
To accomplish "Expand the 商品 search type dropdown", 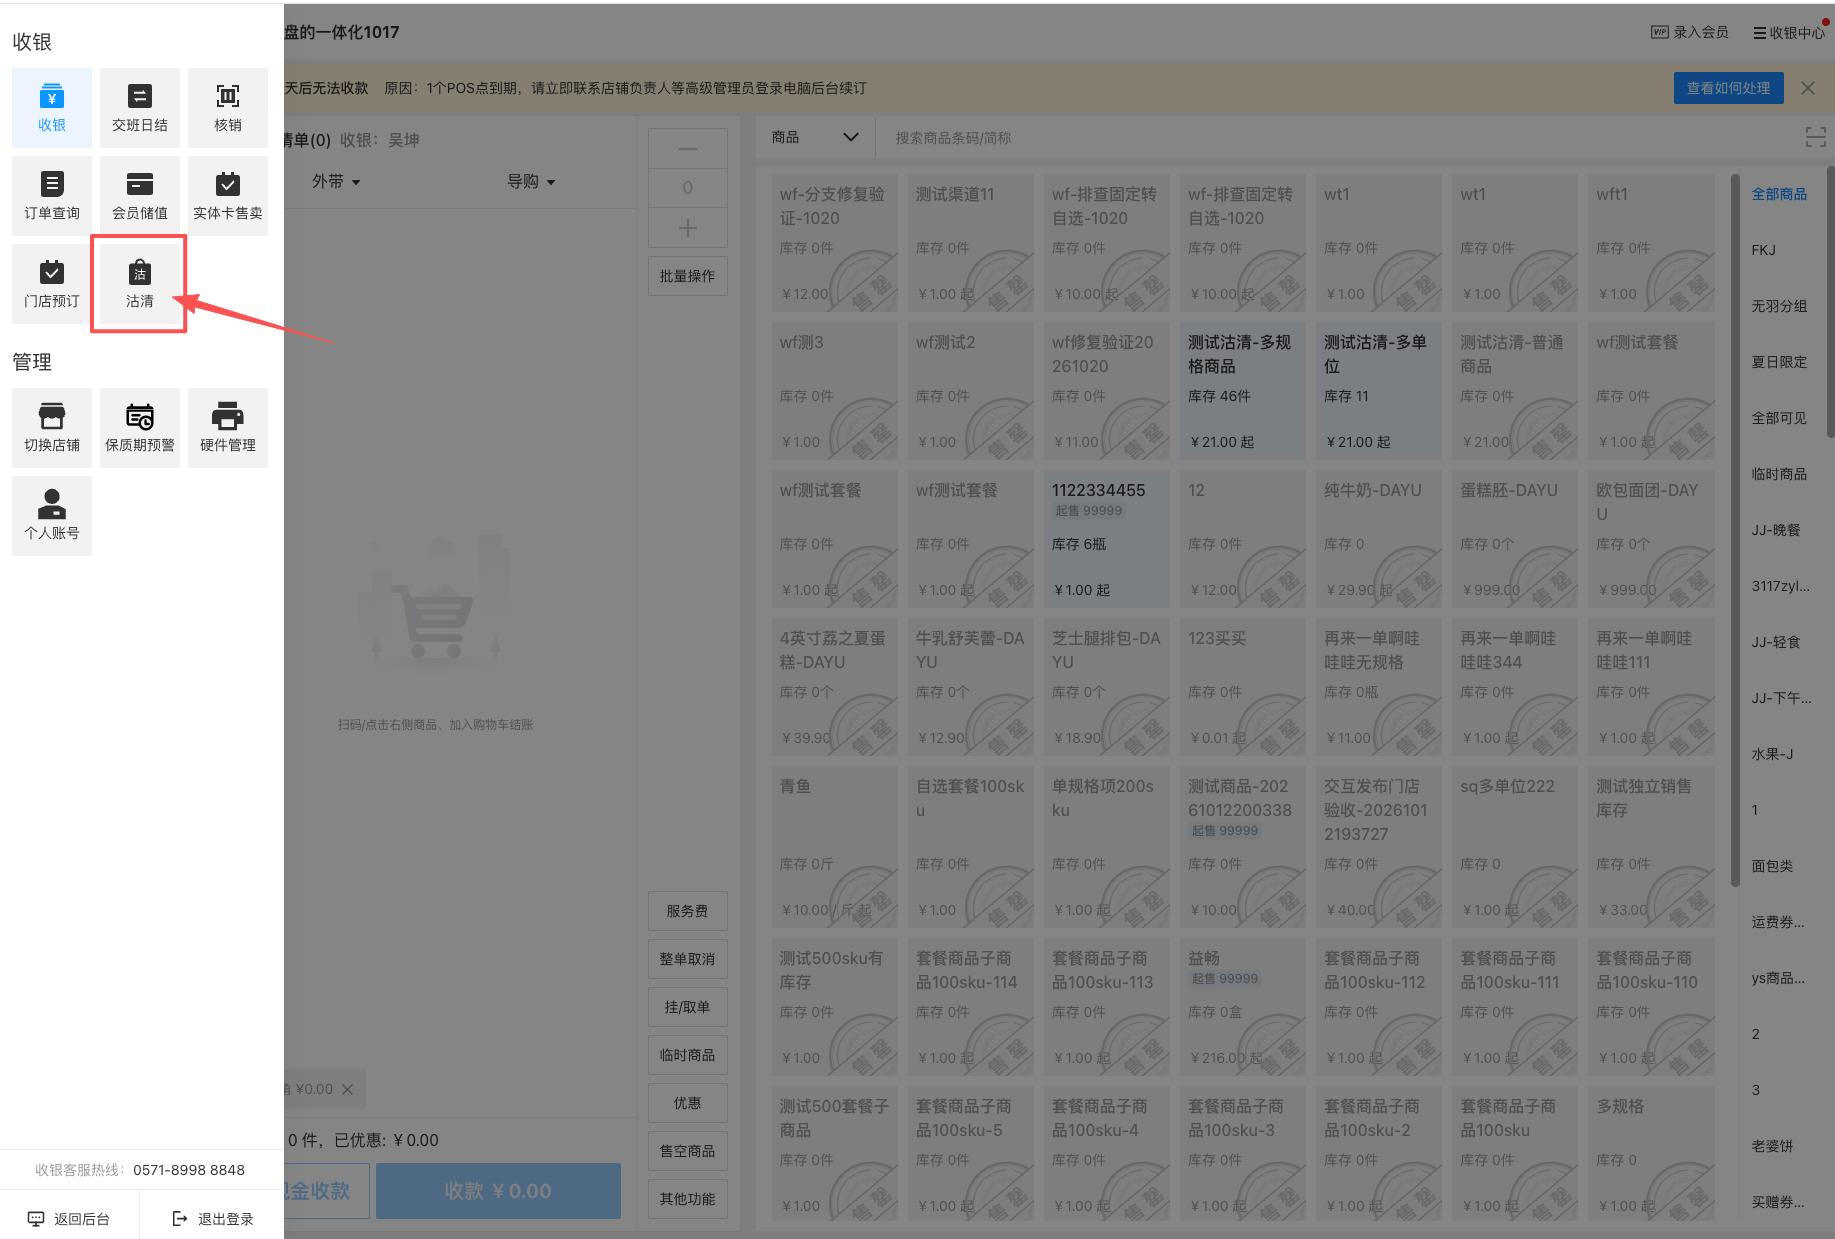I will (815, 137).
